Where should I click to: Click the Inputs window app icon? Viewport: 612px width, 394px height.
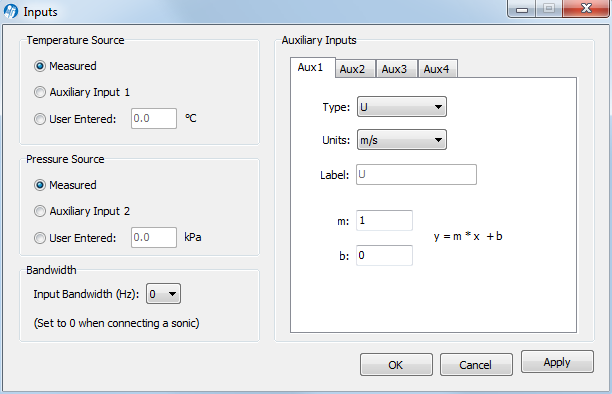[11, 11]
